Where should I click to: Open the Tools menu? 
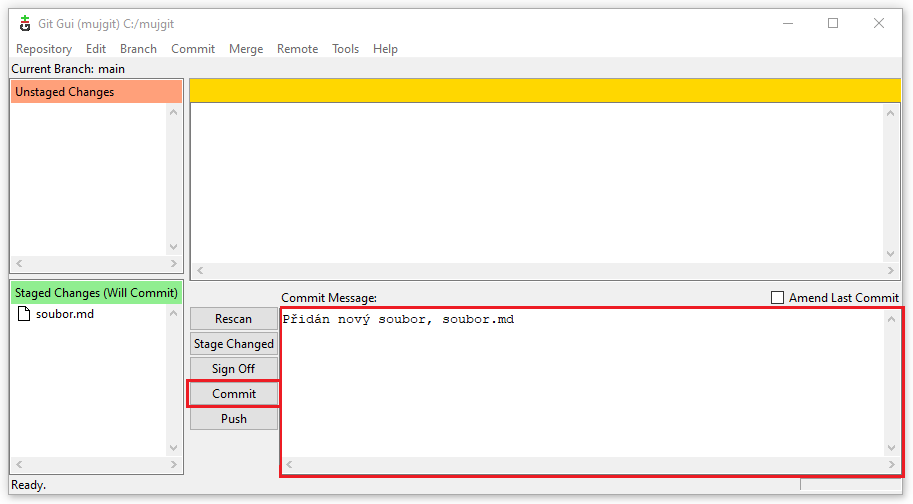tap(345, 49)
